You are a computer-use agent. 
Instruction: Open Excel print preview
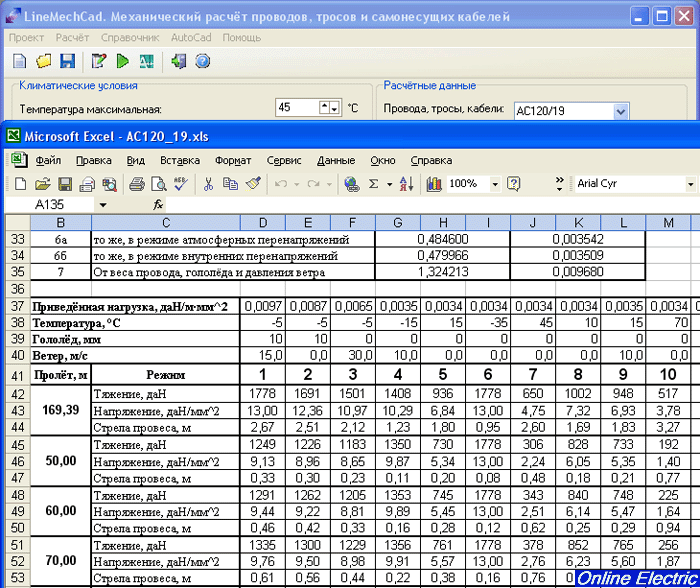(x=158, y=184)
